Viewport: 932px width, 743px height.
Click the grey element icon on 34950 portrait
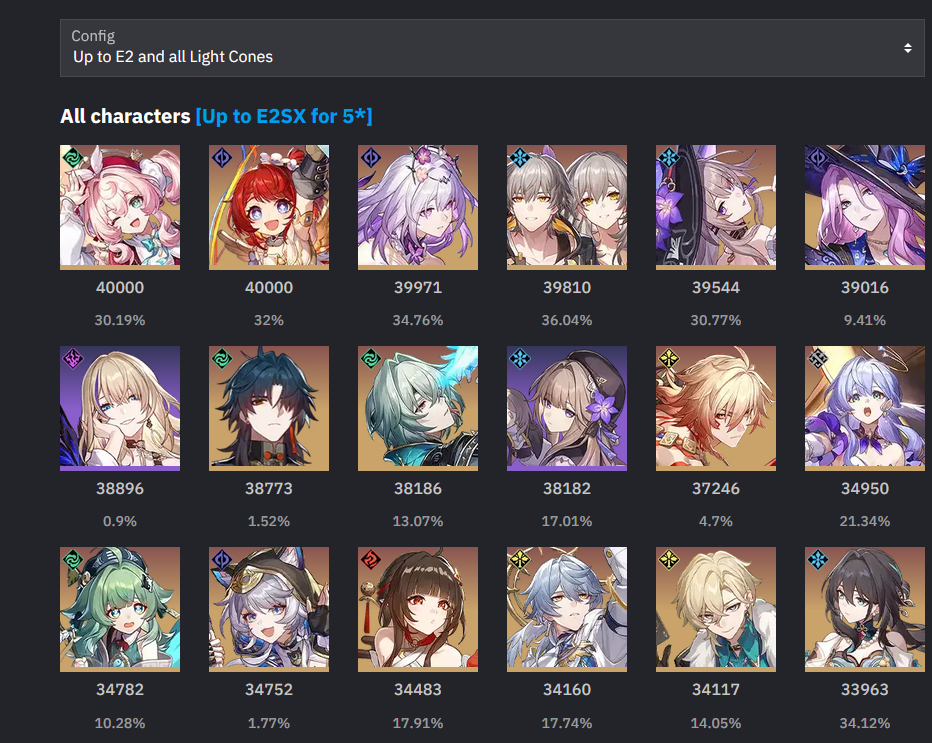pyautogui.click(x=817, y=358)
